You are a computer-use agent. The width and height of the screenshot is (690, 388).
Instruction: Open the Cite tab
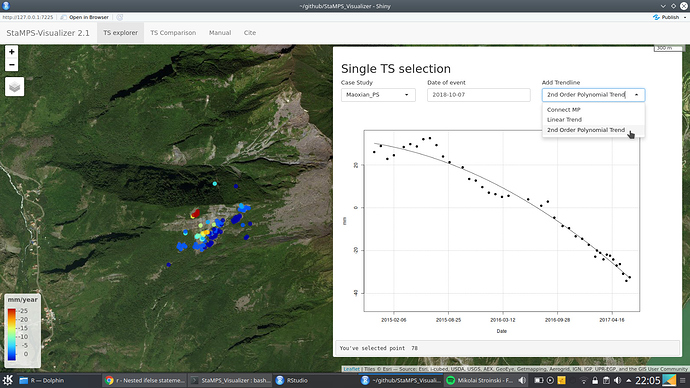[x=250, y=33]
